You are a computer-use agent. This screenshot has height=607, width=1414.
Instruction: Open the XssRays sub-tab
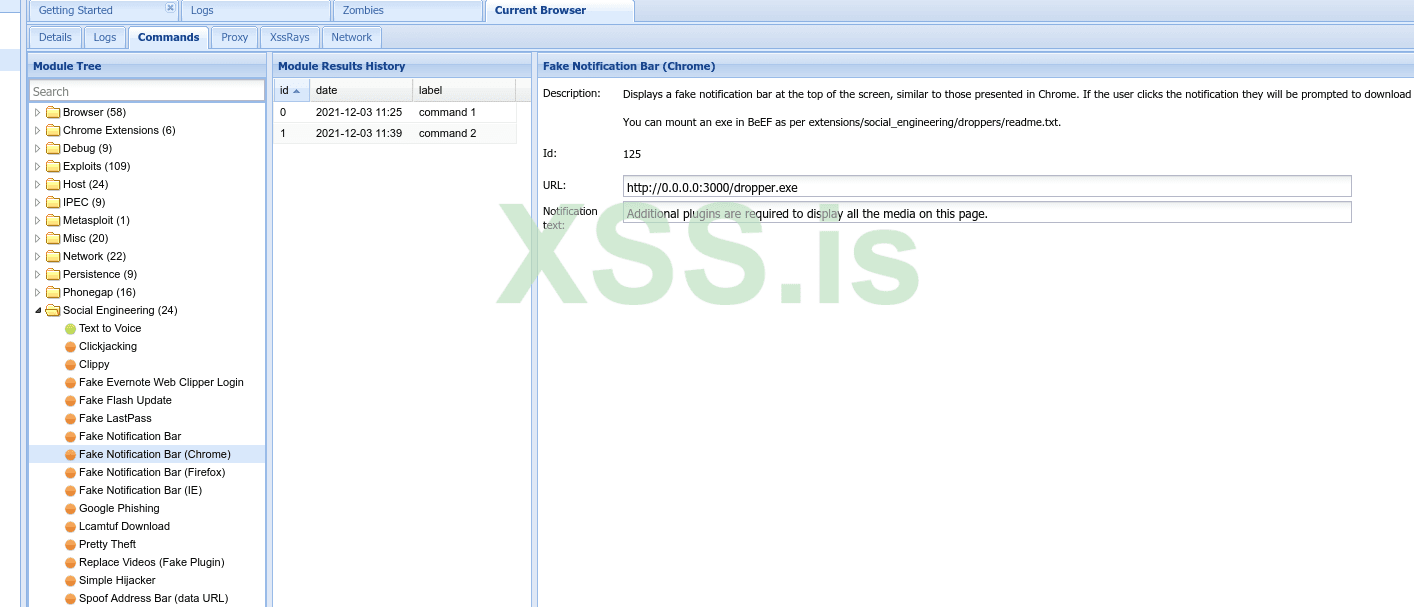(x=290, y=37)
